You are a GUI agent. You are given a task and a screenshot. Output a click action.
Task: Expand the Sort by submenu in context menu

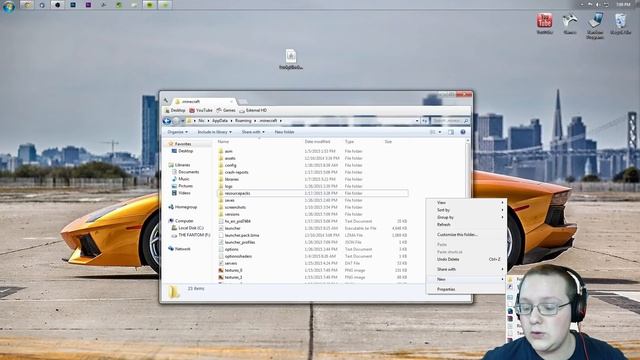(x=466, y=210)
